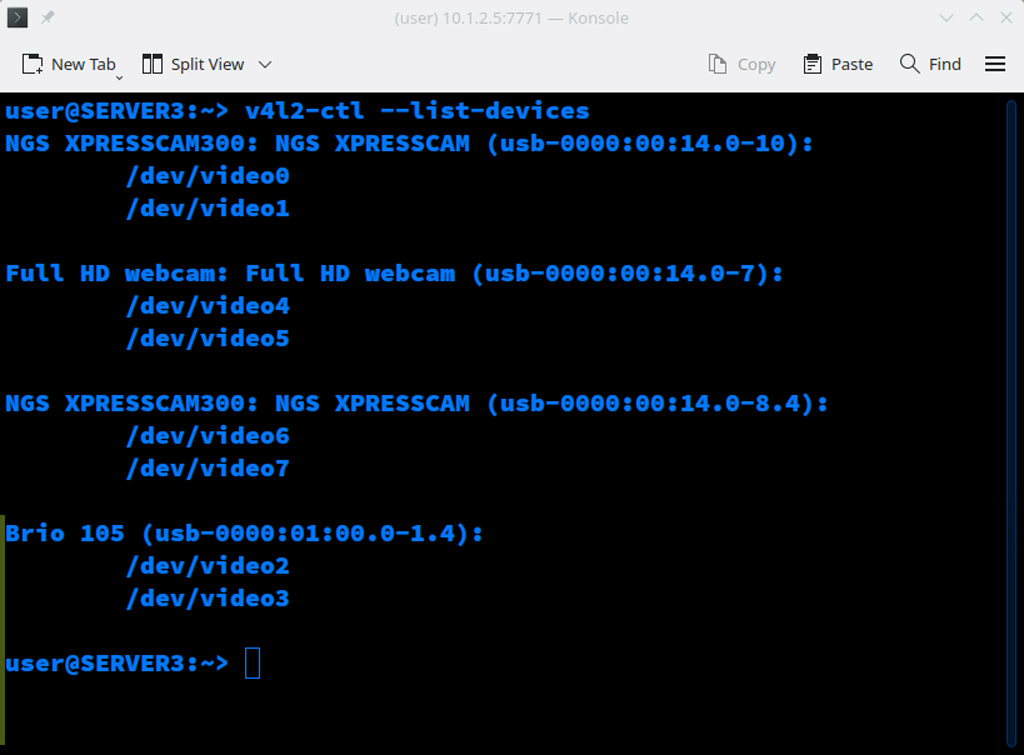
Task: Toggle the pin window icon
Action: (x=48, y=18)
